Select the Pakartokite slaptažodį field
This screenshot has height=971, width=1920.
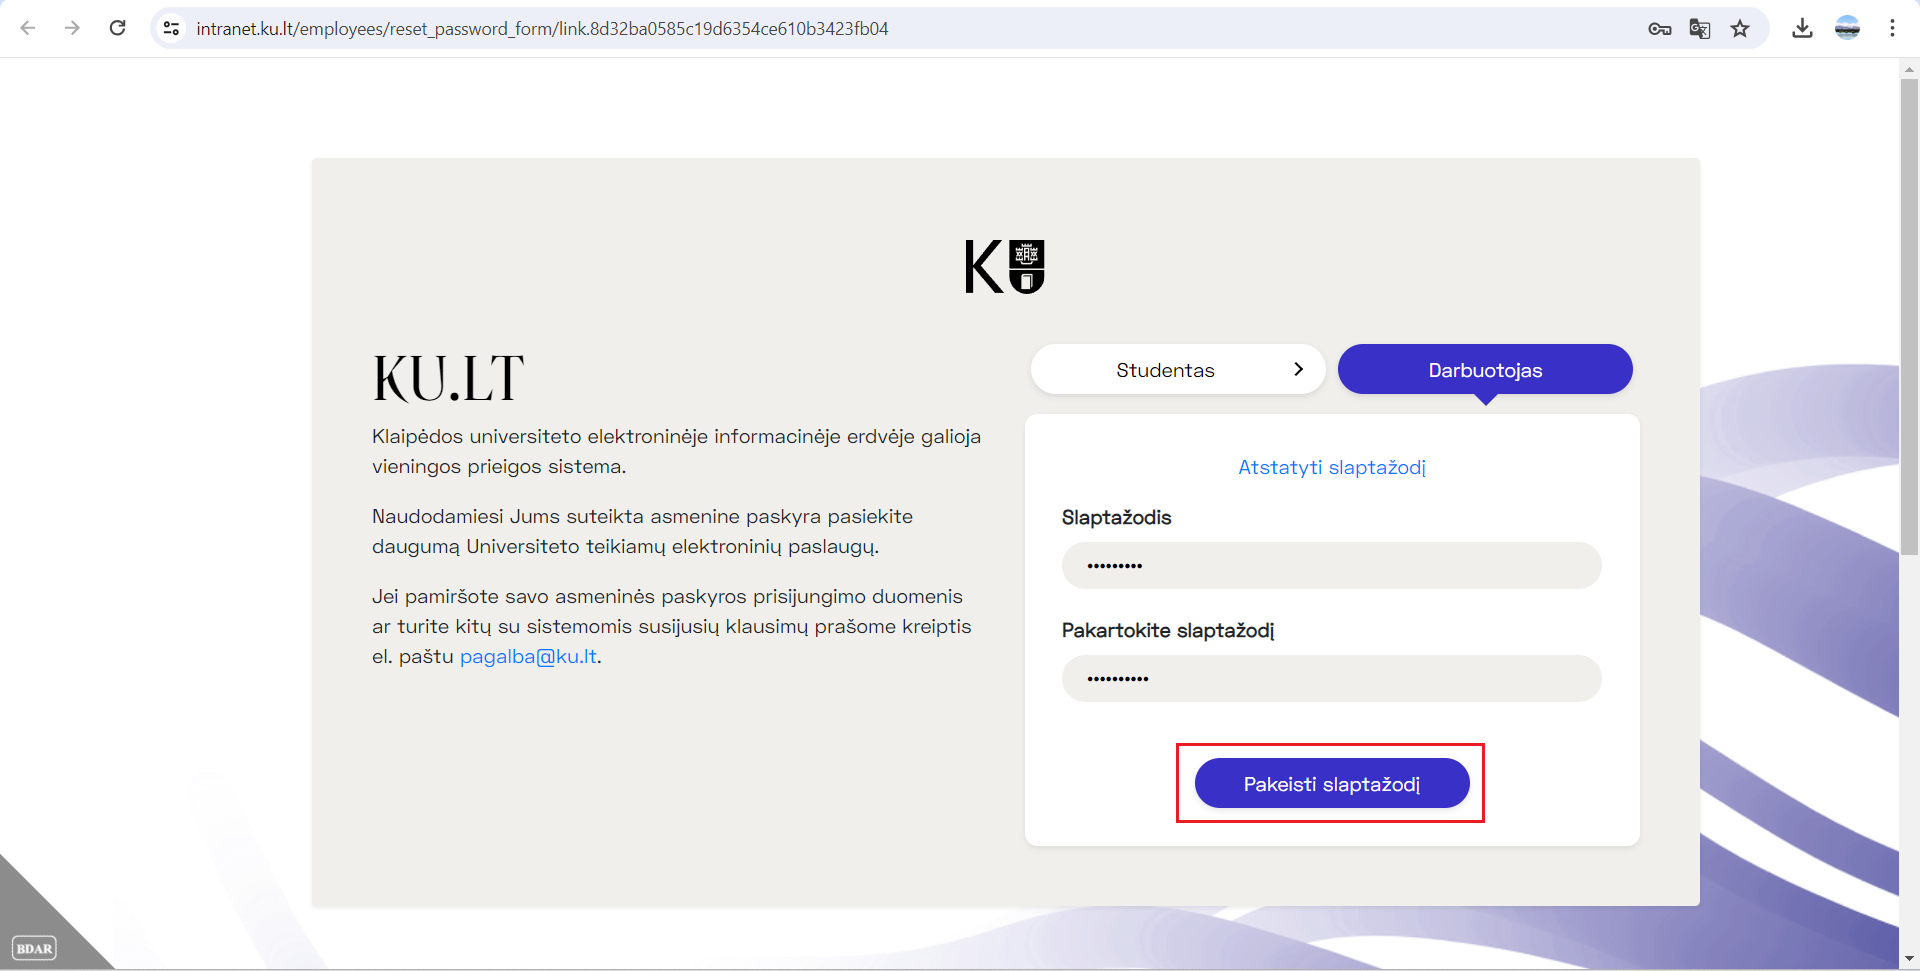coord(1331,678)
